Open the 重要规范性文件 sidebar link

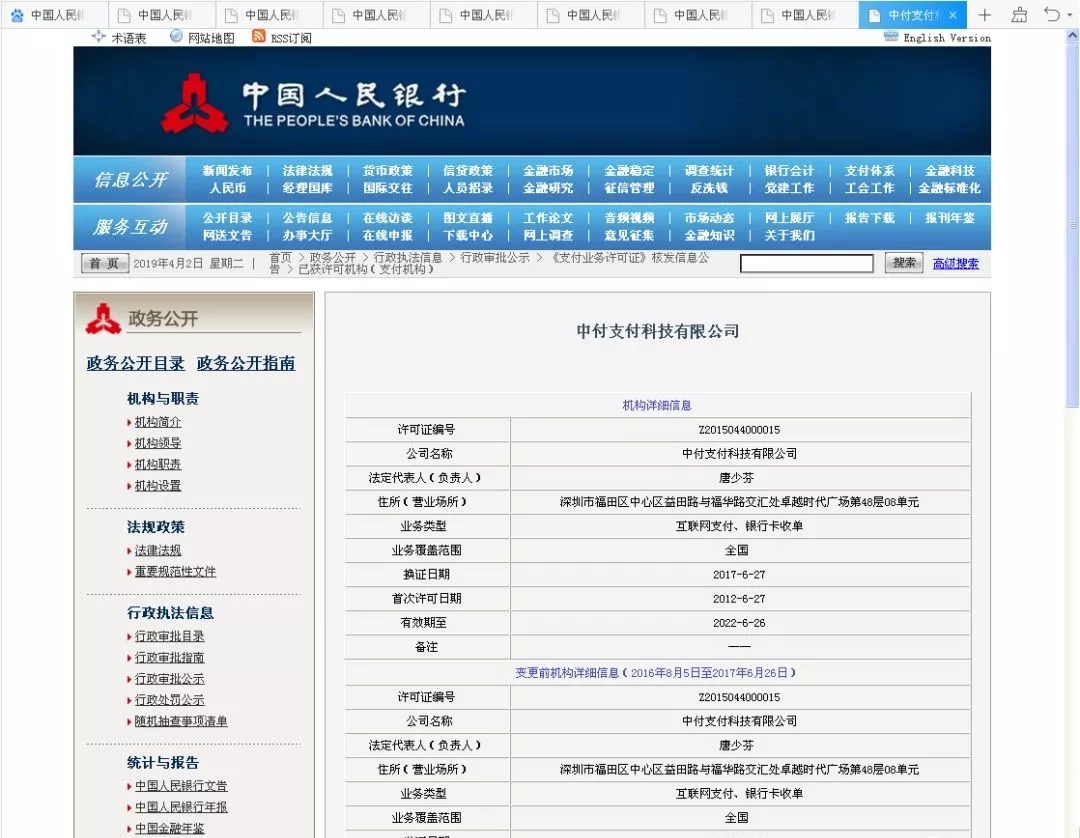point(175,572)
